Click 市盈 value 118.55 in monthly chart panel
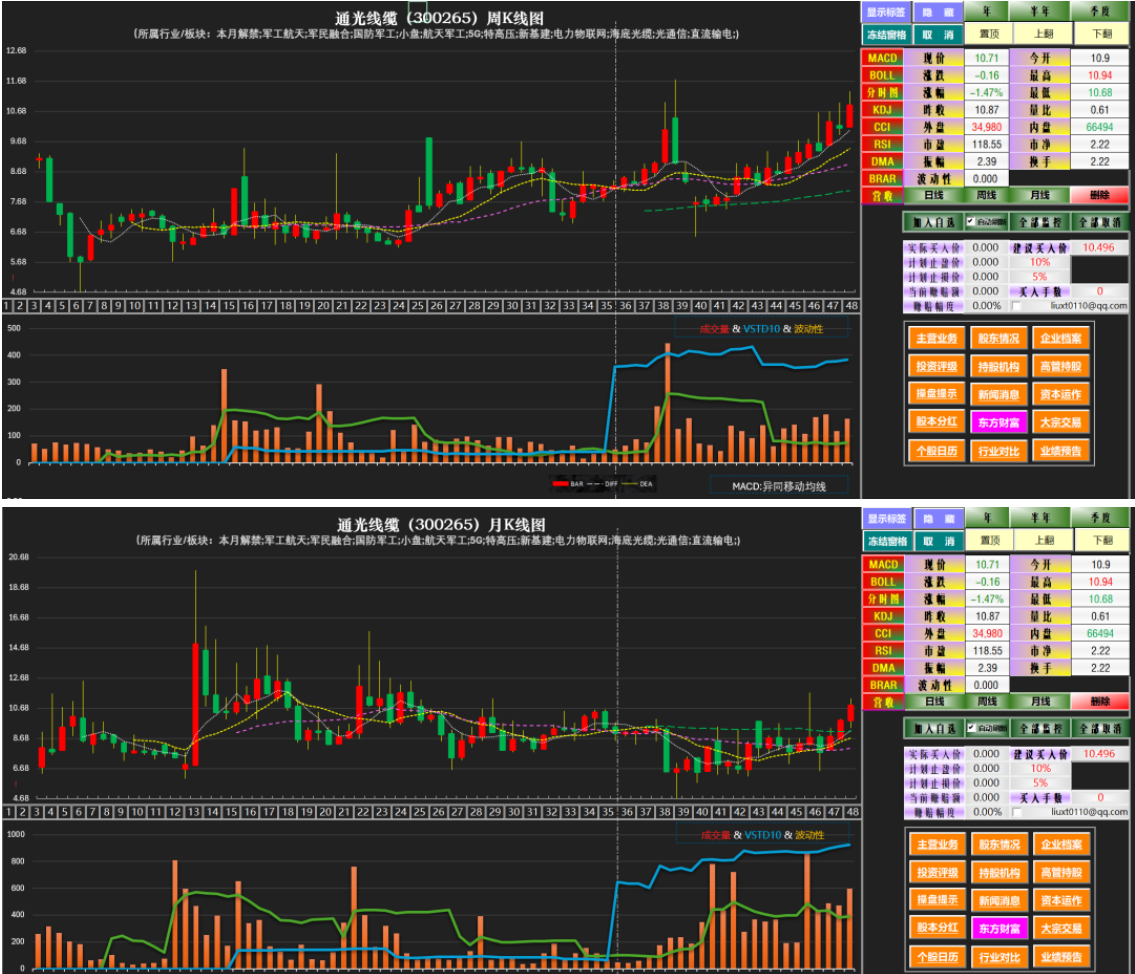1135x974 pixels. point(987,651)
